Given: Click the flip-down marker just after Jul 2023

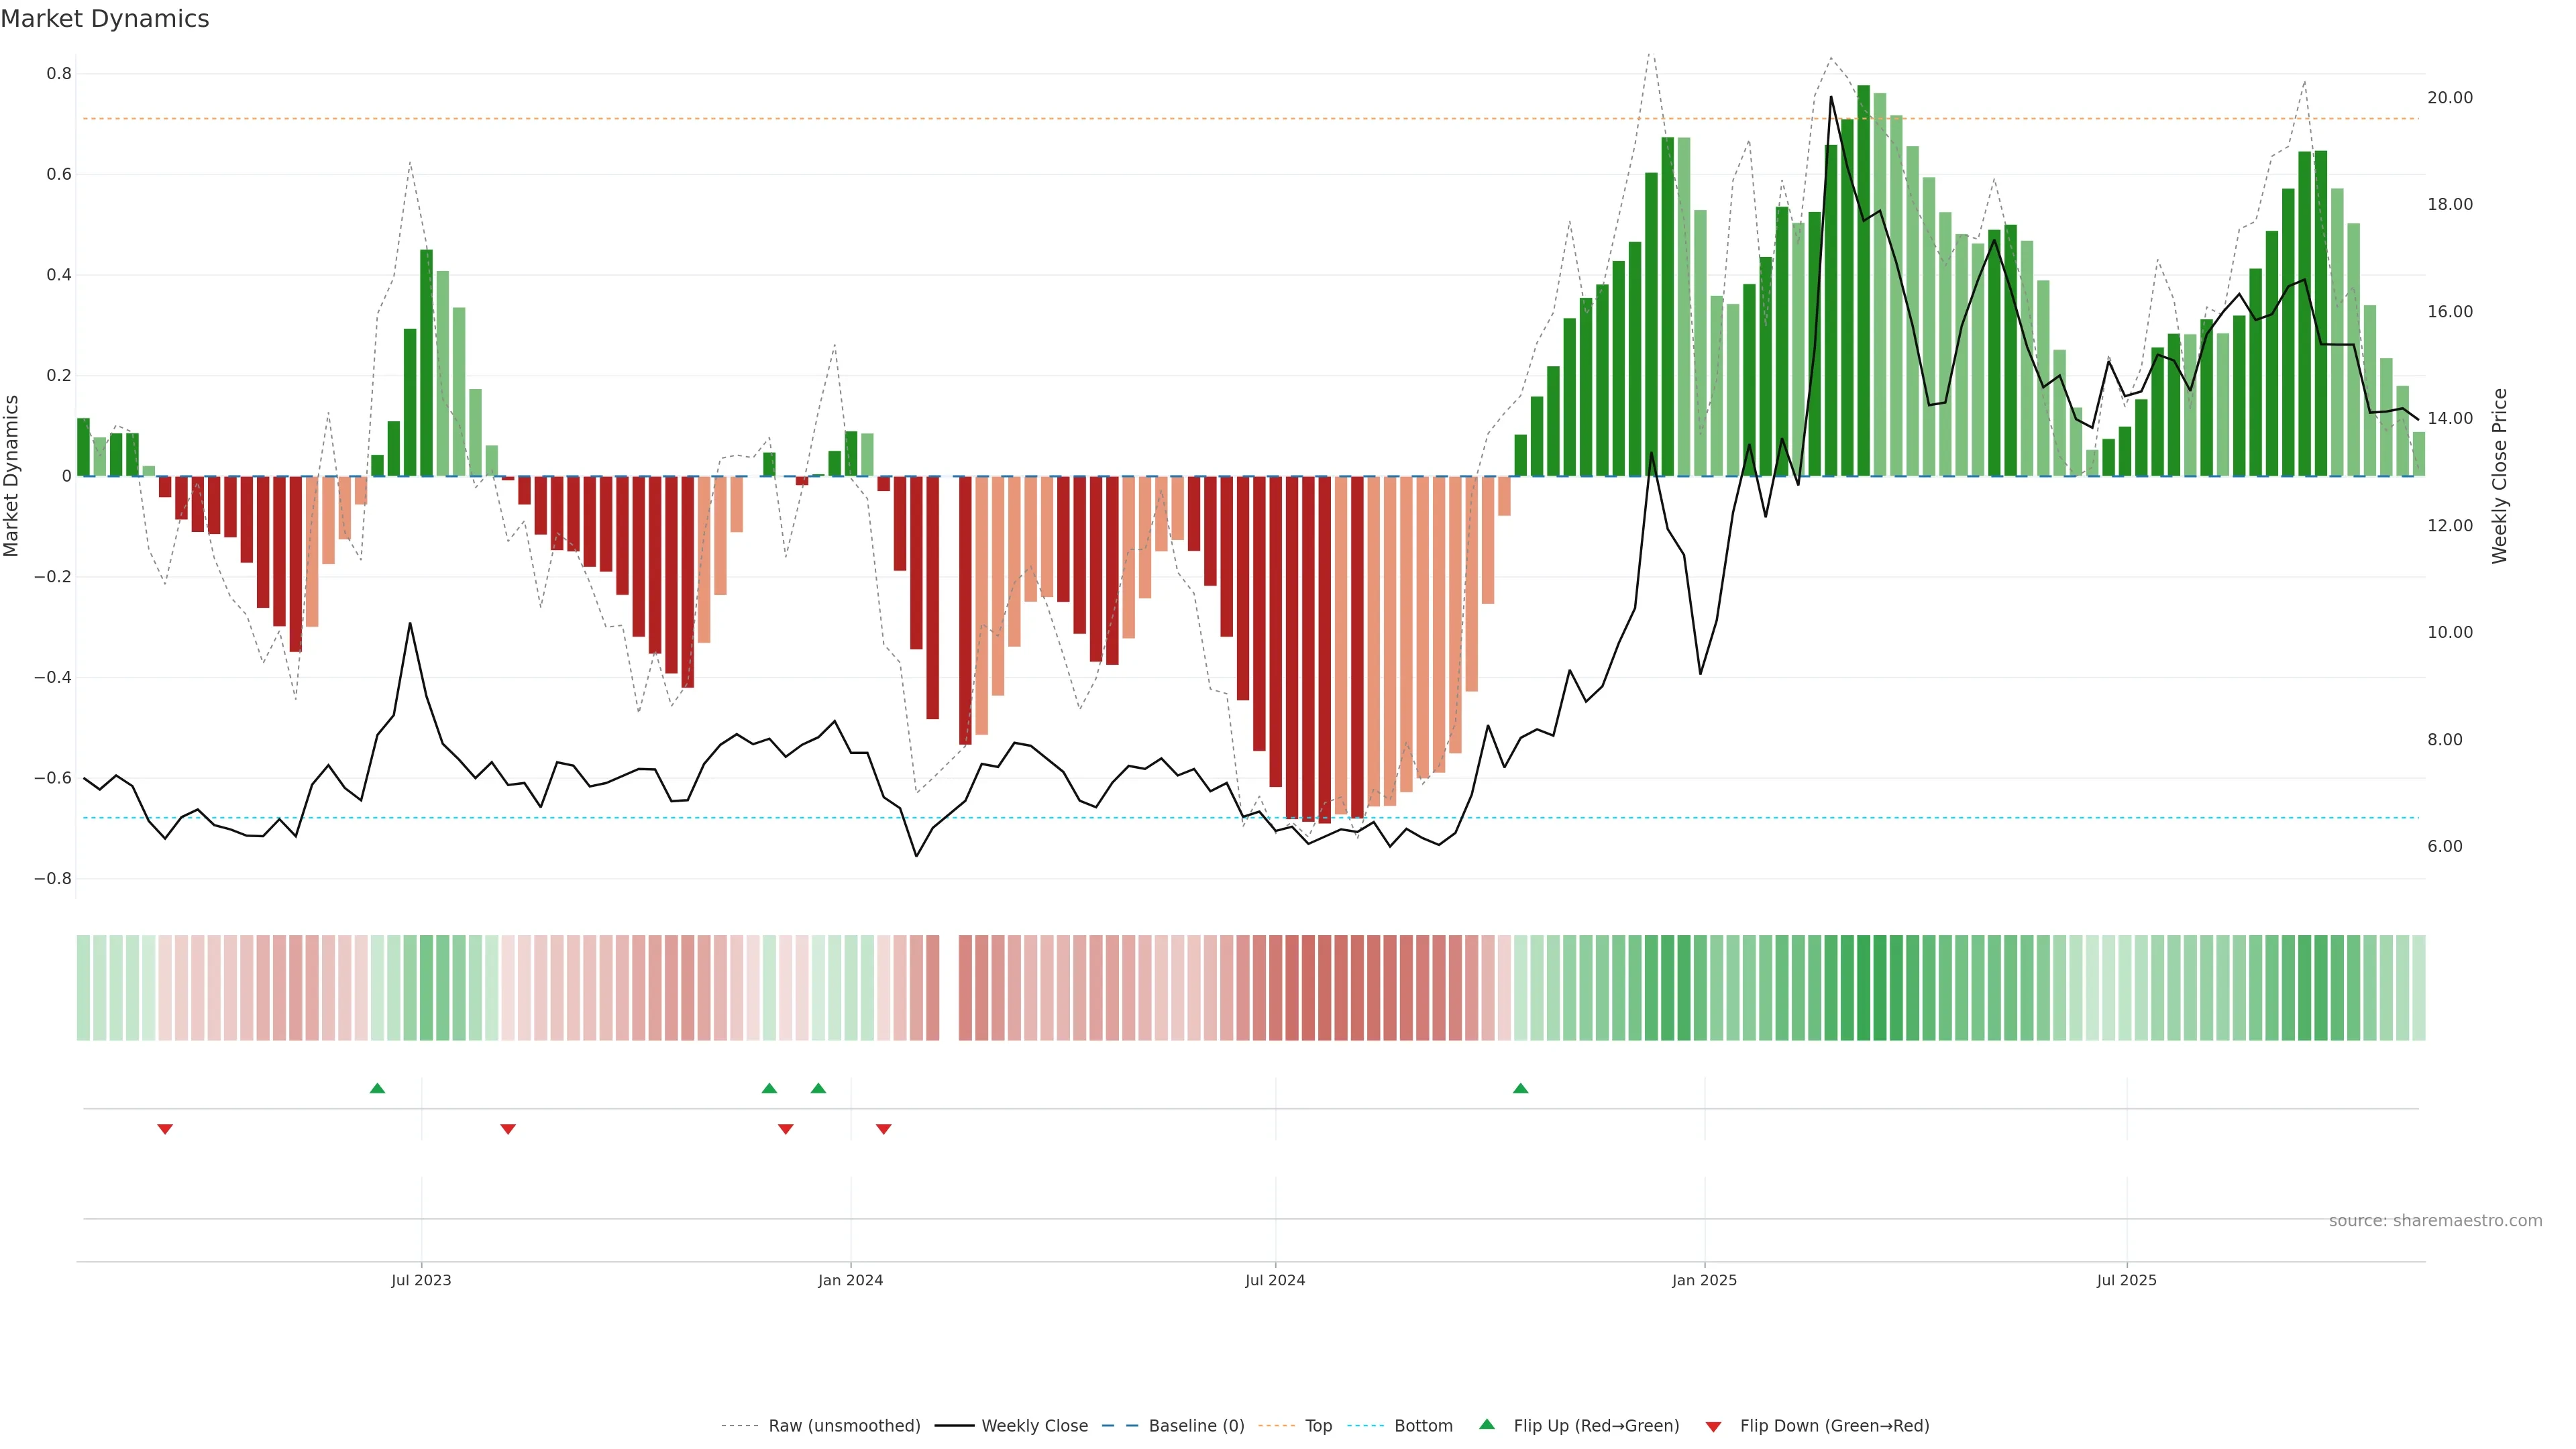Looking at the screenshot, I should coord(508,1129).
